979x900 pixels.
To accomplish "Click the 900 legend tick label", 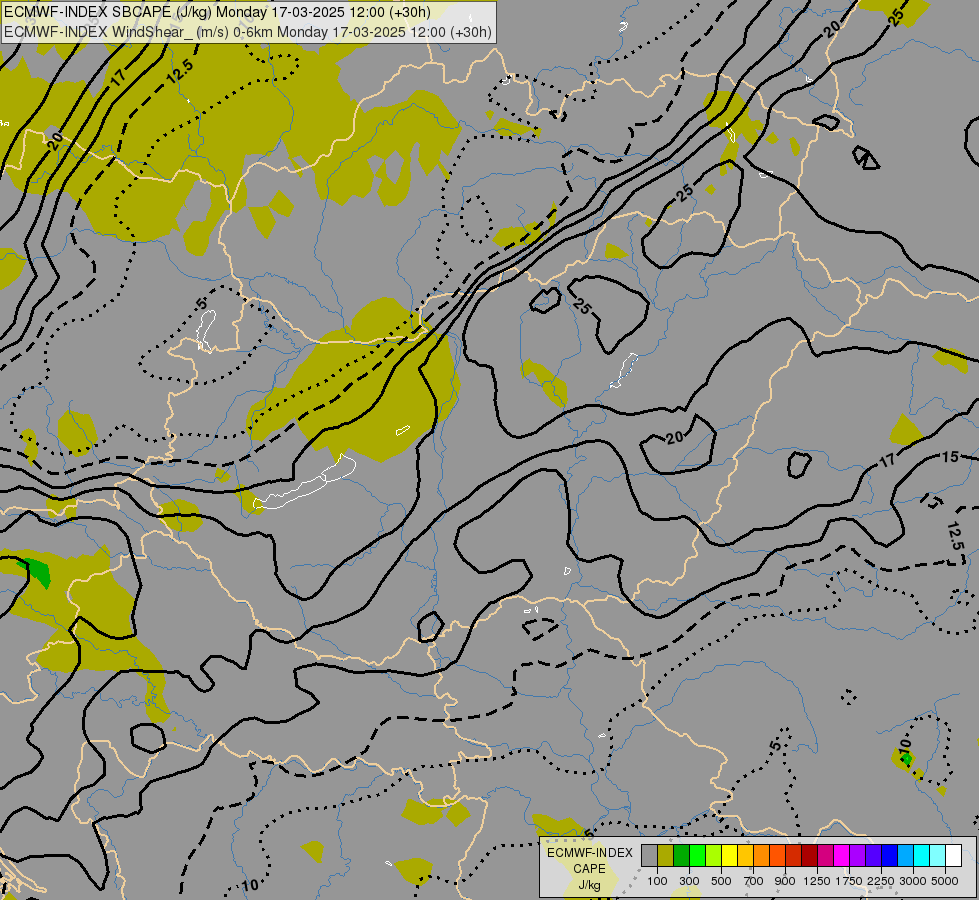I will [785, 881].
